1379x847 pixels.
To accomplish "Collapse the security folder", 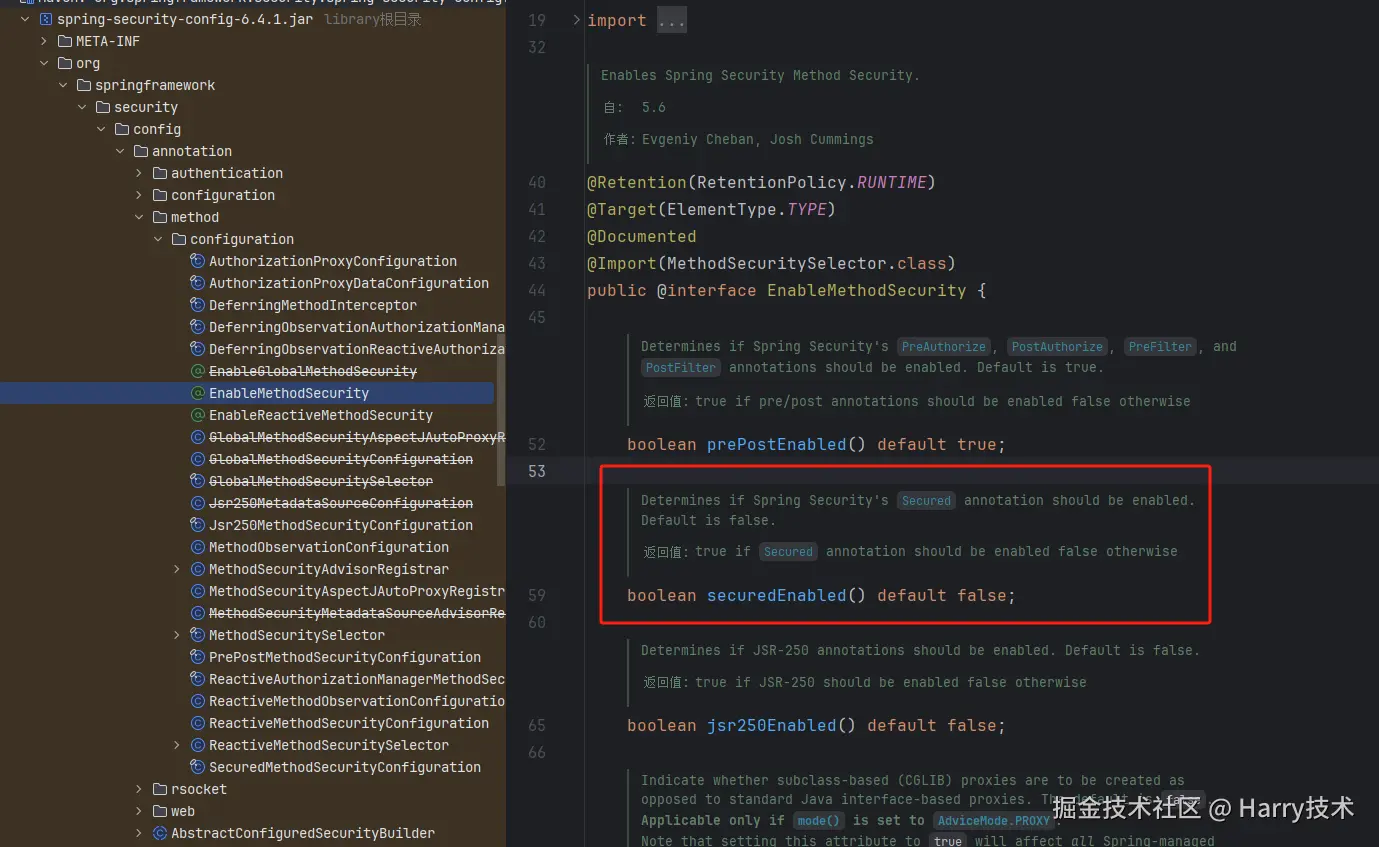I will tap(82, 107).
